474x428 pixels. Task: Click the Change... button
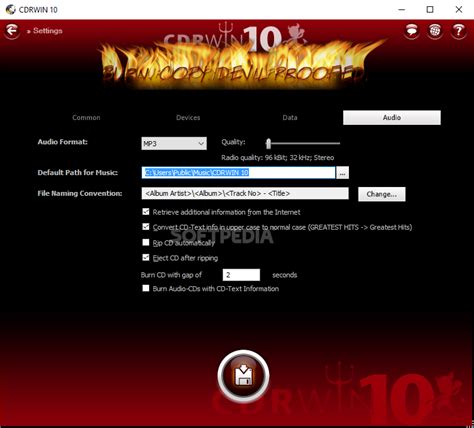tap(382, 194)
